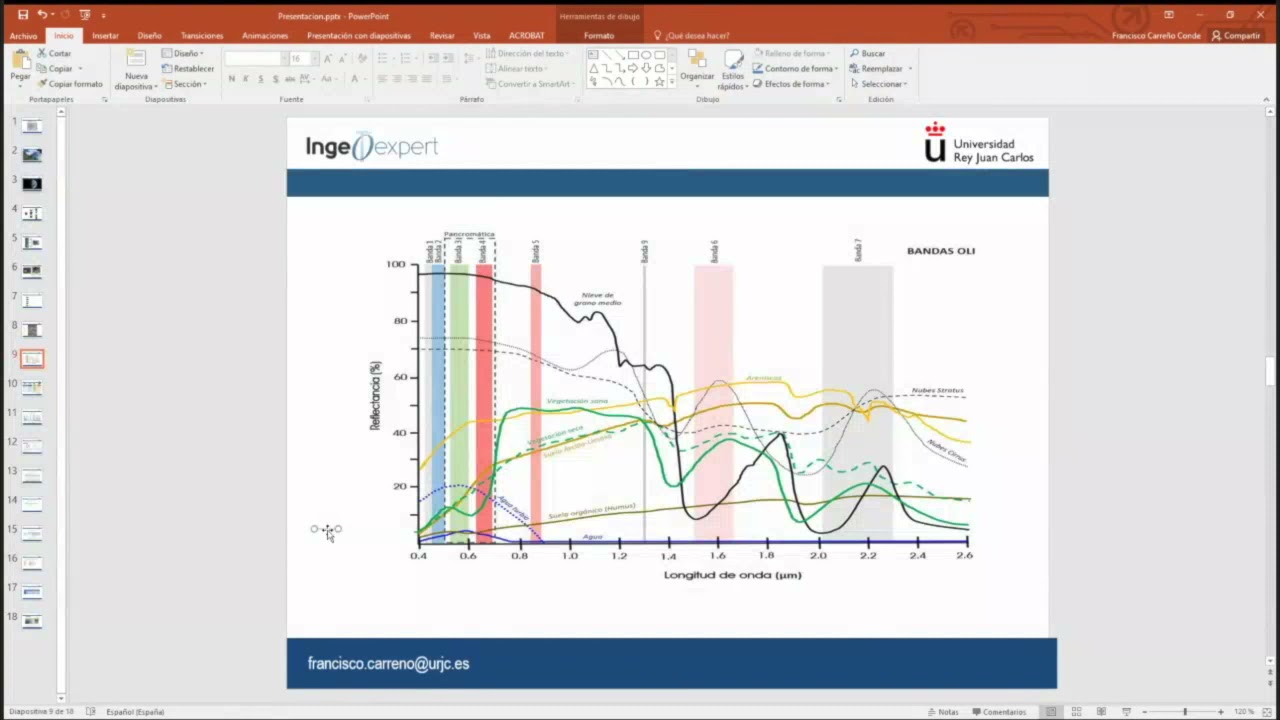Click Francisco Carreño Conde account name
Screen dimensions: 1280x720
tap(1156, 36)
